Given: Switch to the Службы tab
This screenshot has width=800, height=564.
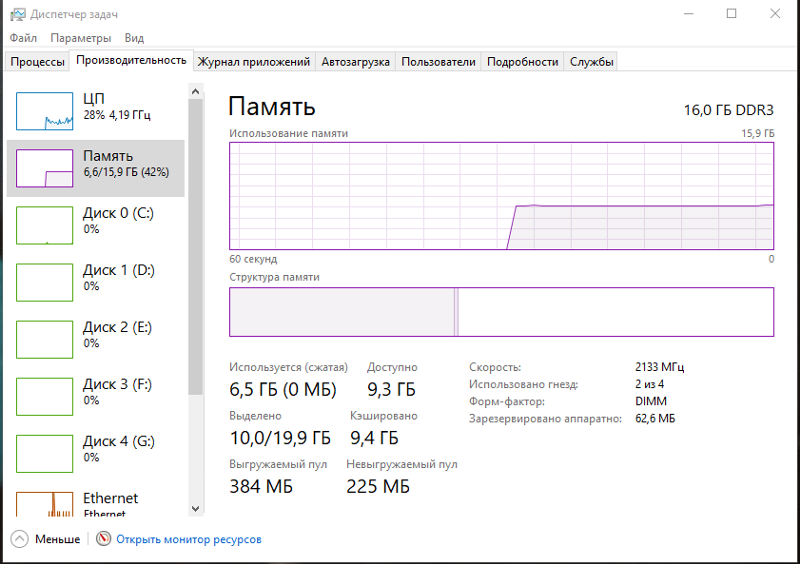Looking at the screenshot, I should pyautogui.click(x=591, y=62).
